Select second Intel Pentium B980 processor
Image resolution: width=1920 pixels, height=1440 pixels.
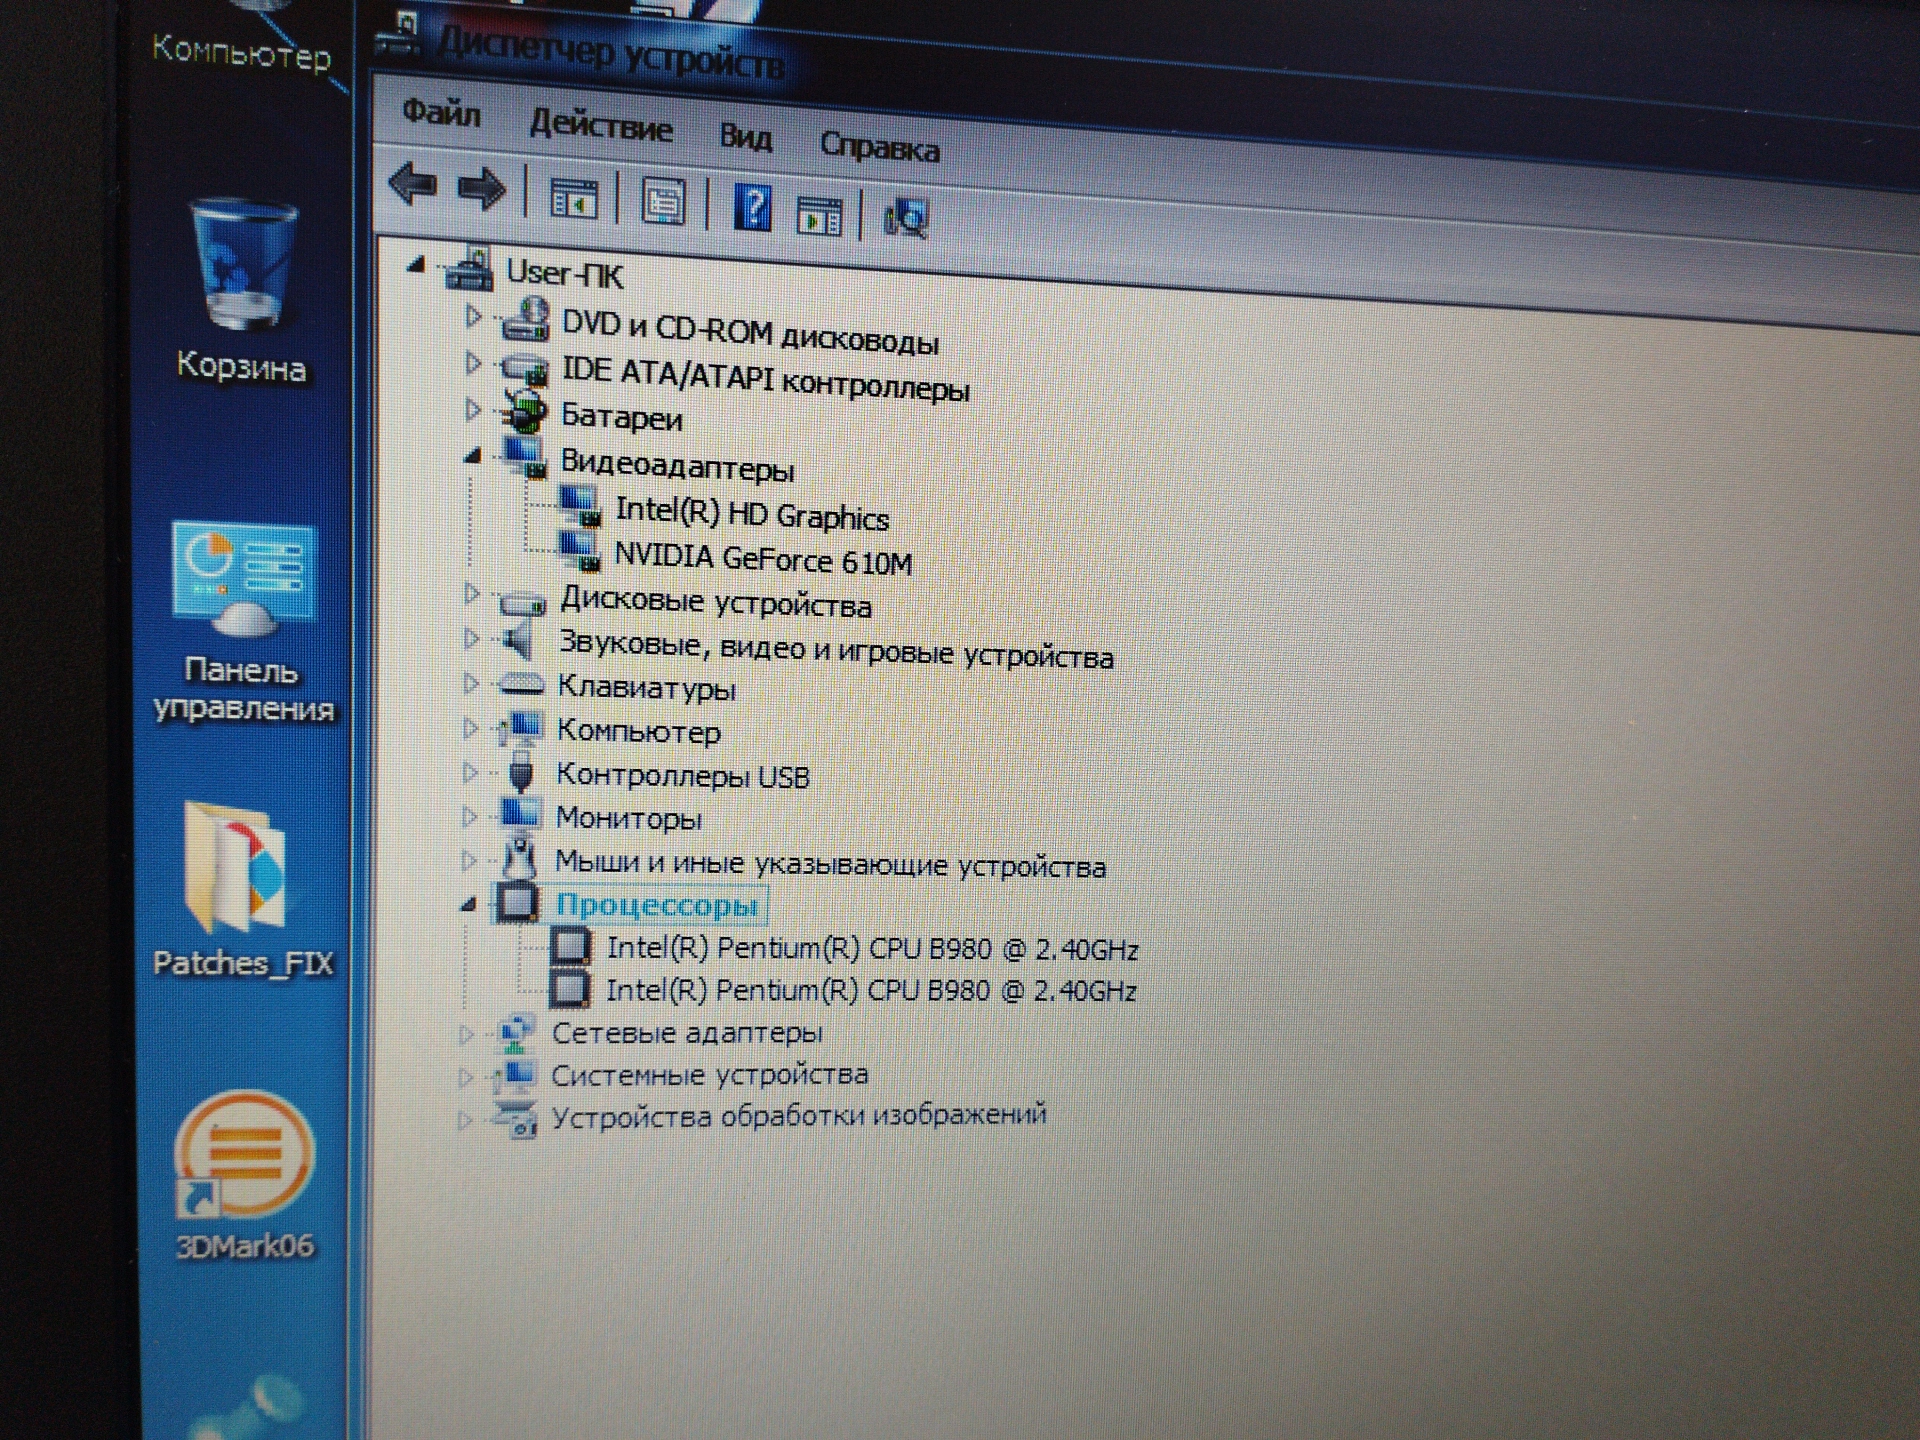[871, 990]
